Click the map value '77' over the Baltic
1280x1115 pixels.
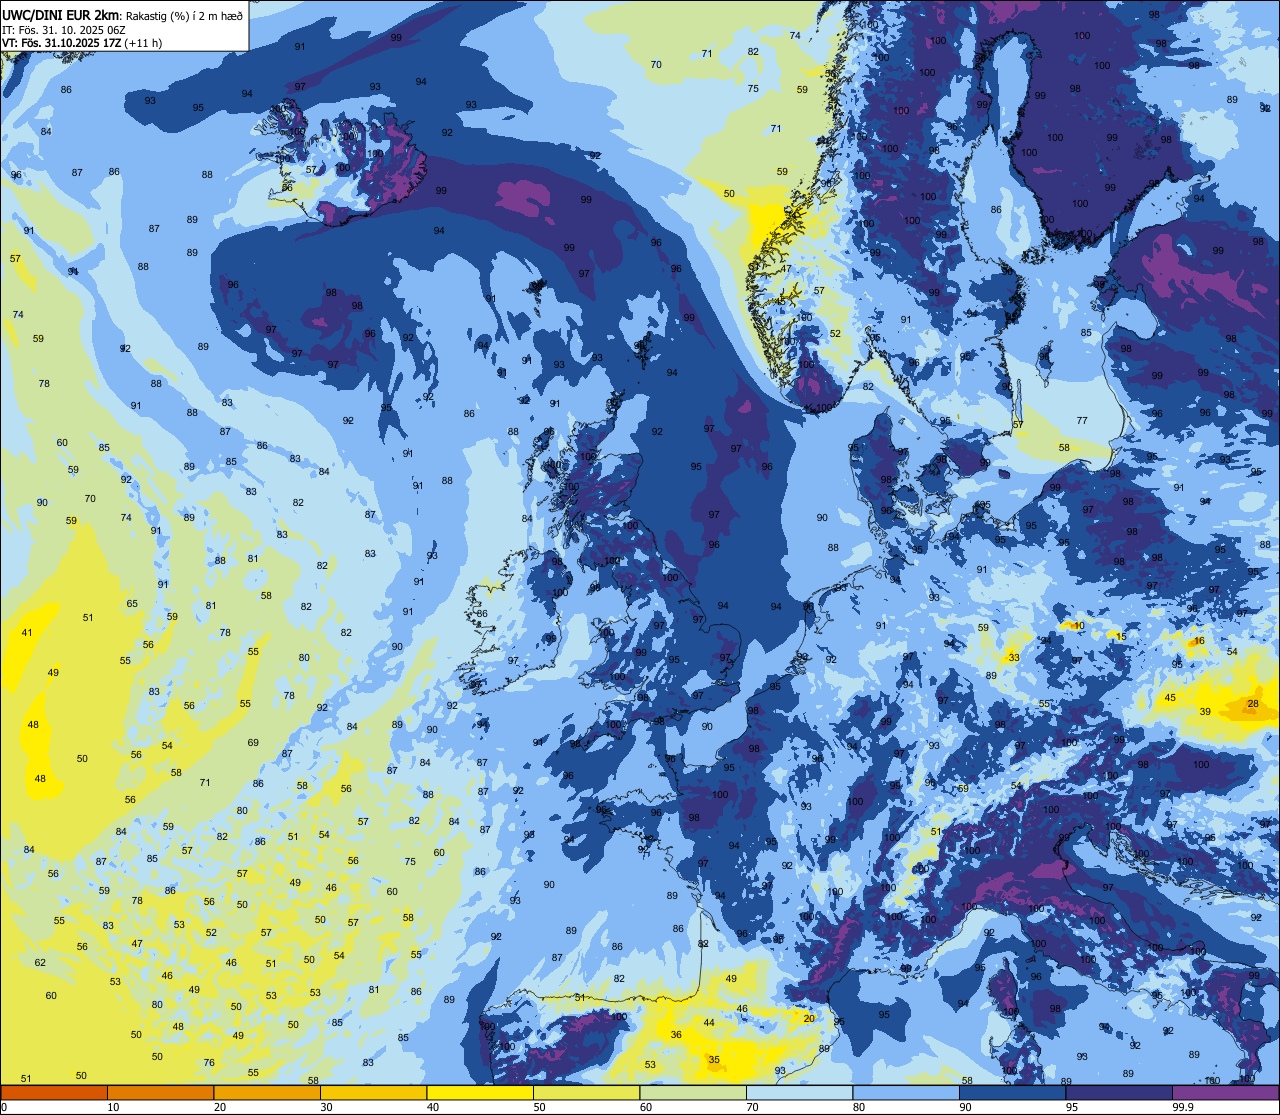click(1082, 421)
